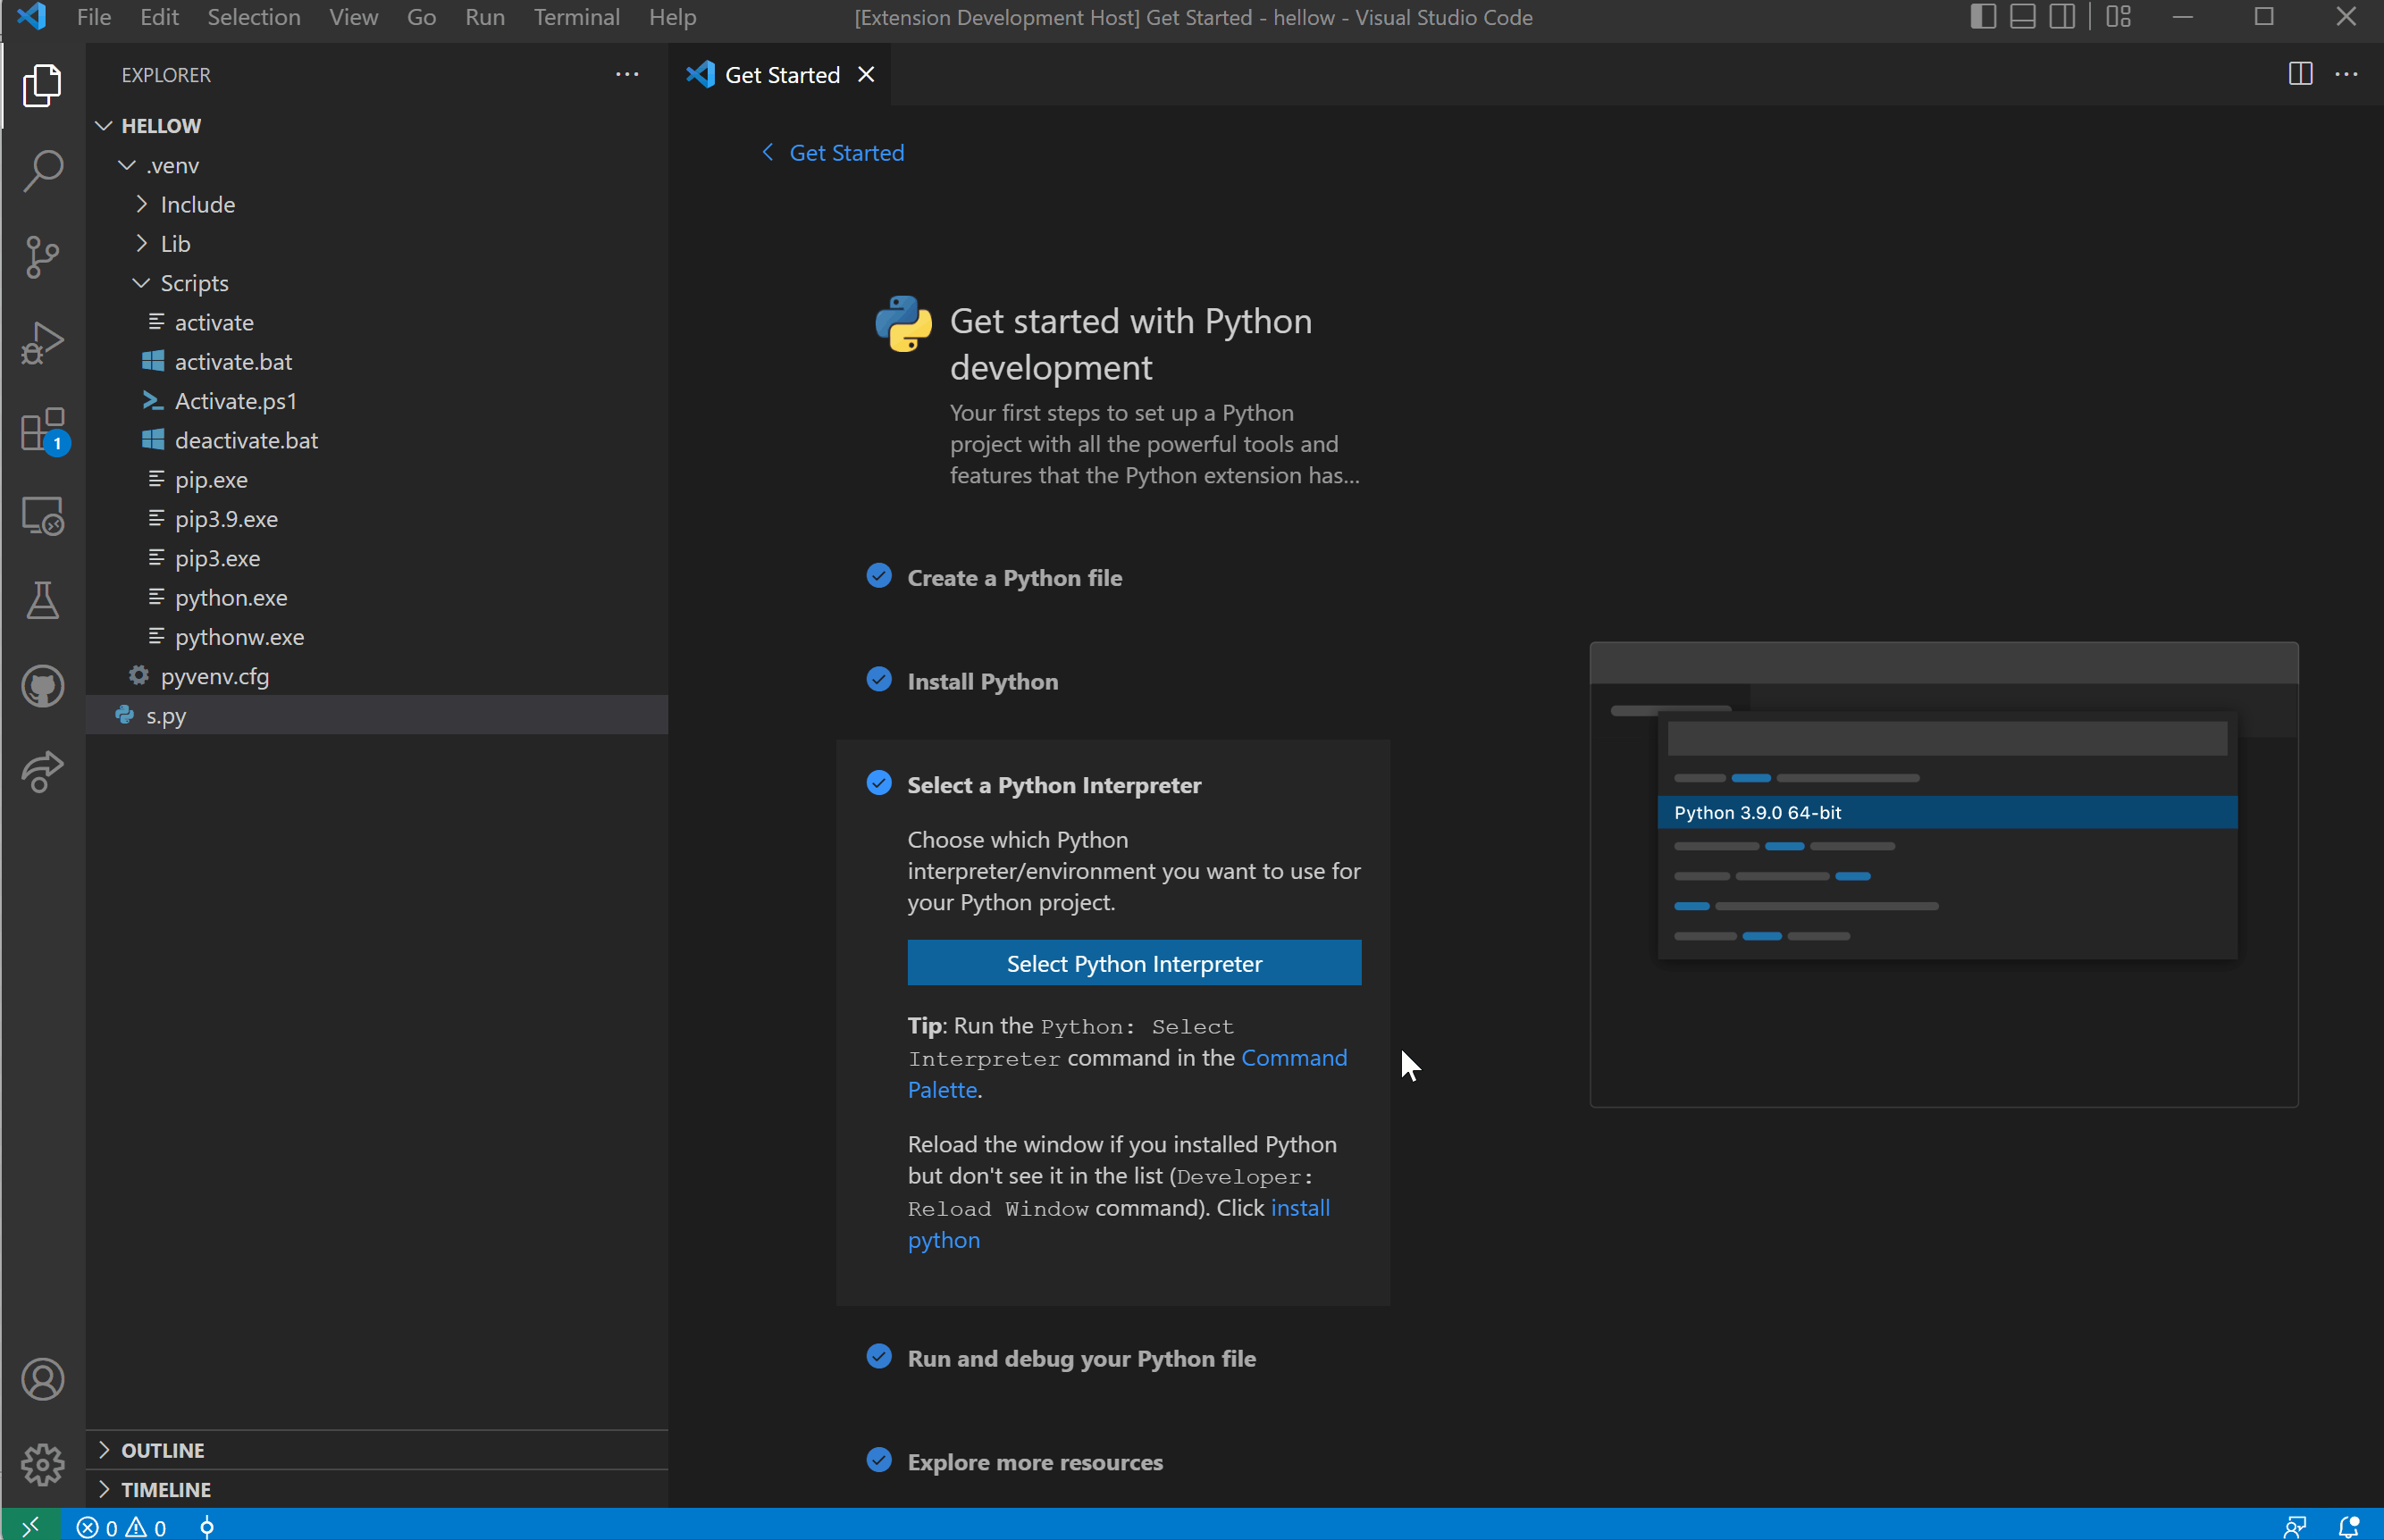Open the Search view
Image resolution: width=2384 pixels, height=1540 pixels.
point(42,171)
